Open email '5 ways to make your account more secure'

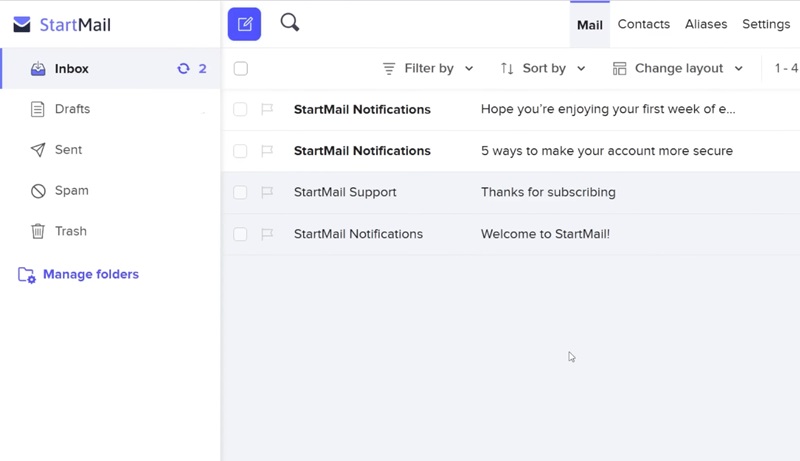coord(607,151)
